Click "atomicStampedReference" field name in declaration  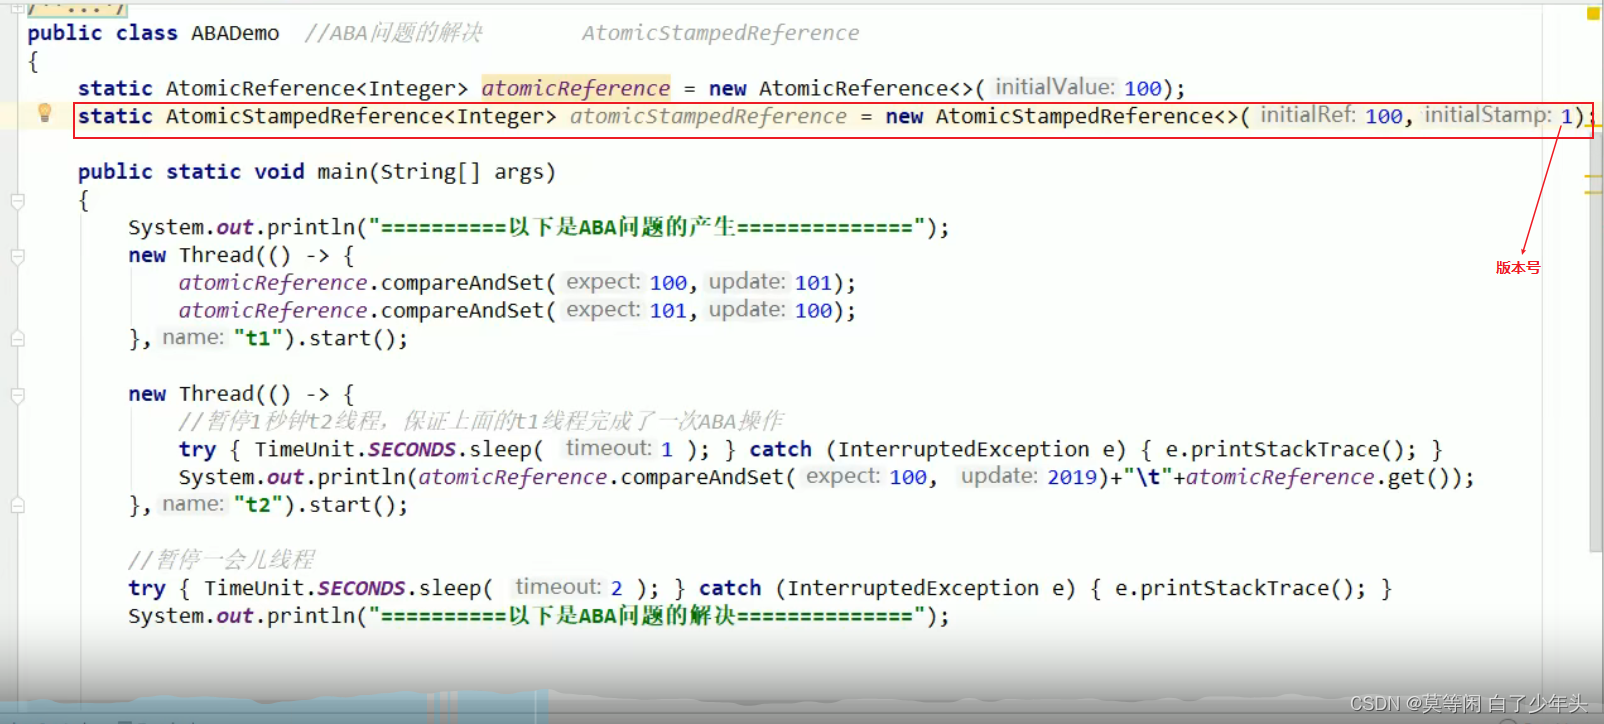pyautogui.click(x=708, y=116)
